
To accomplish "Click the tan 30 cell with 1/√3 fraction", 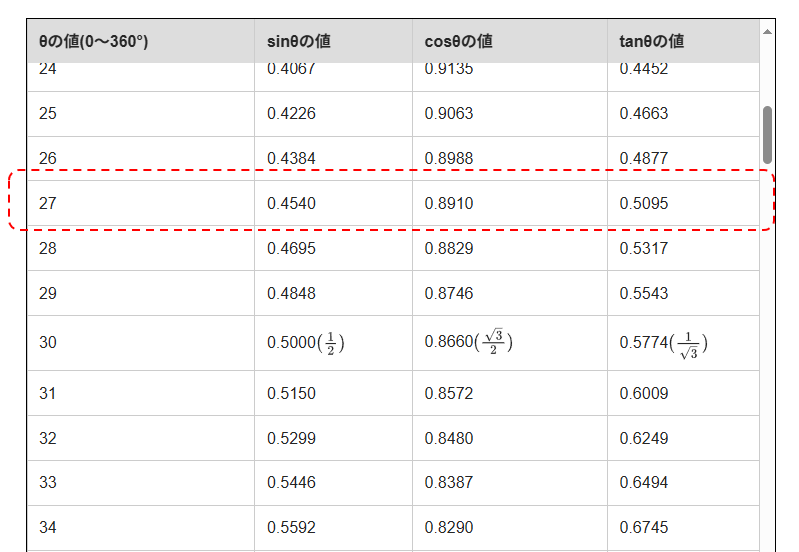I will tap(663, 343).
